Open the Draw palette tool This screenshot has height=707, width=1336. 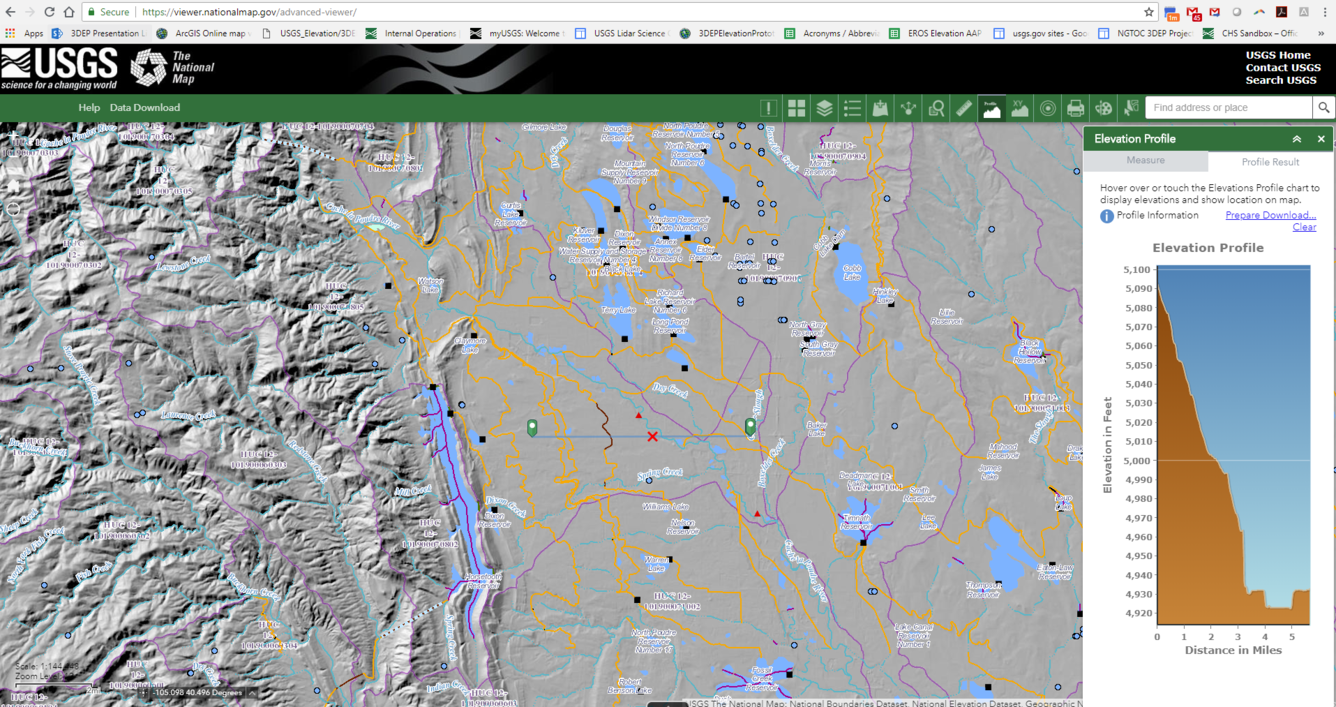coord(1103,108)
